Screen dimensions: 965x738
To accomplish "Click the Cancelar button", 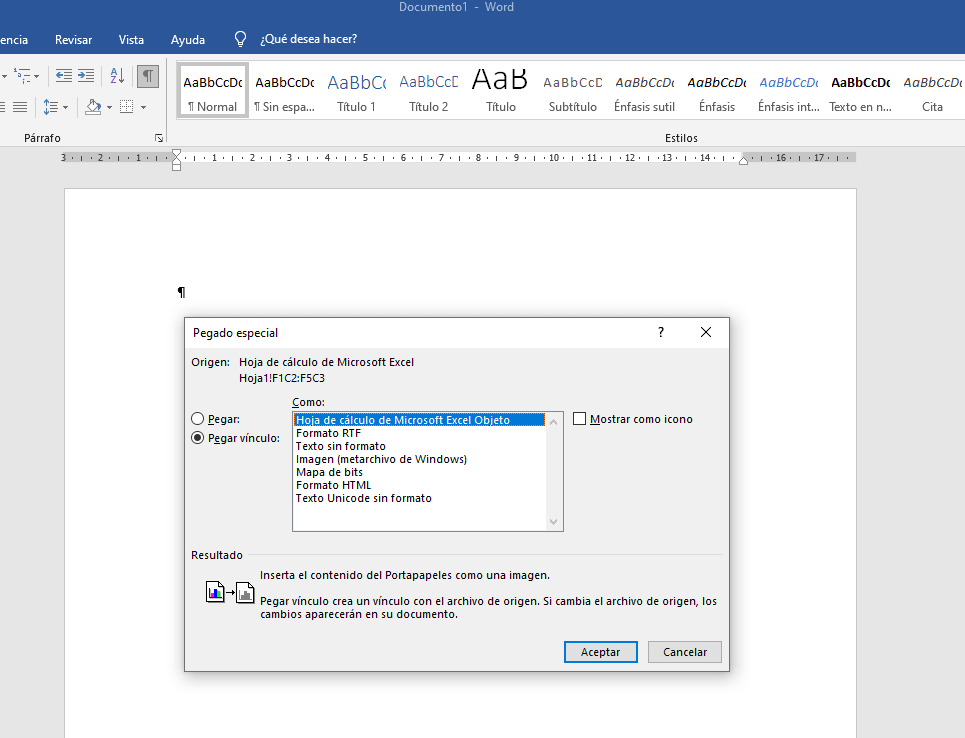I will click(684, 651).
